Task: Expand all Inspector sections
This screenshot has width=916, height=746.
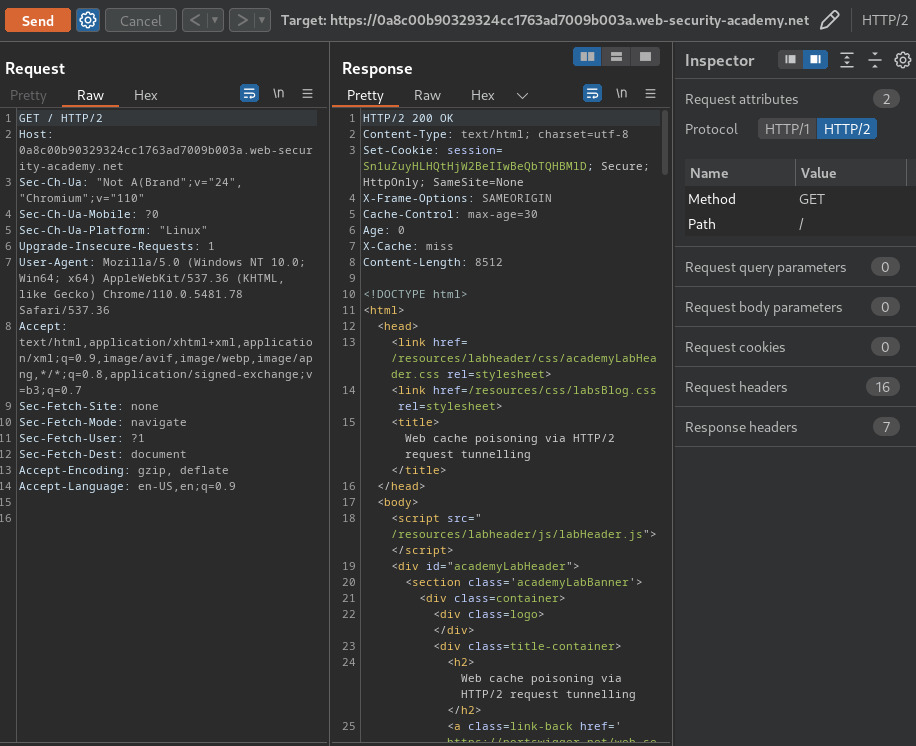Action: pyautogui.click(x=846, y=60)
